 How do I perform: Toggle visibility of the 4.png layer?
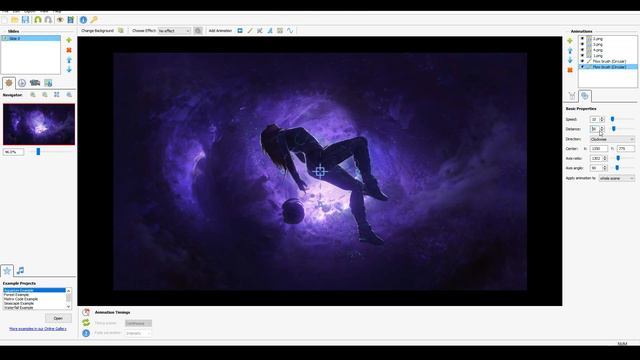[x=582, y=50]
